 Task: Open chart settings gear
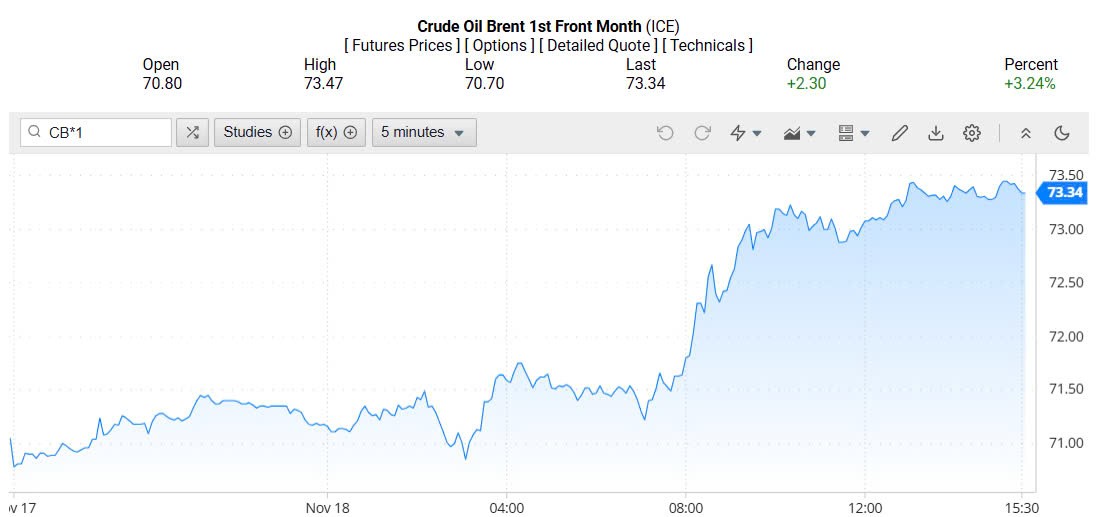coord(972,132)
